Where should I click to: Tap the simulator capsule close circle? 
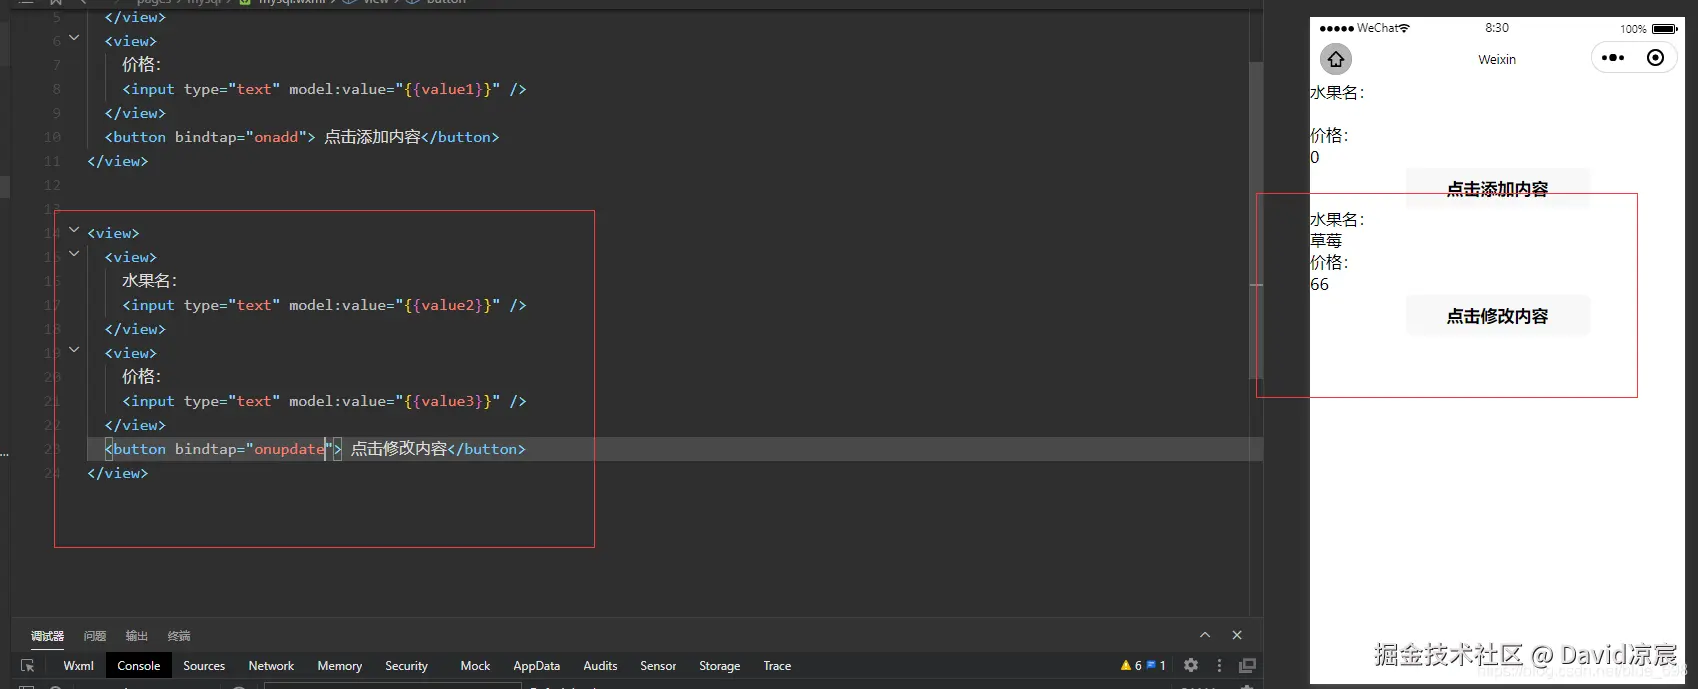1655,58
